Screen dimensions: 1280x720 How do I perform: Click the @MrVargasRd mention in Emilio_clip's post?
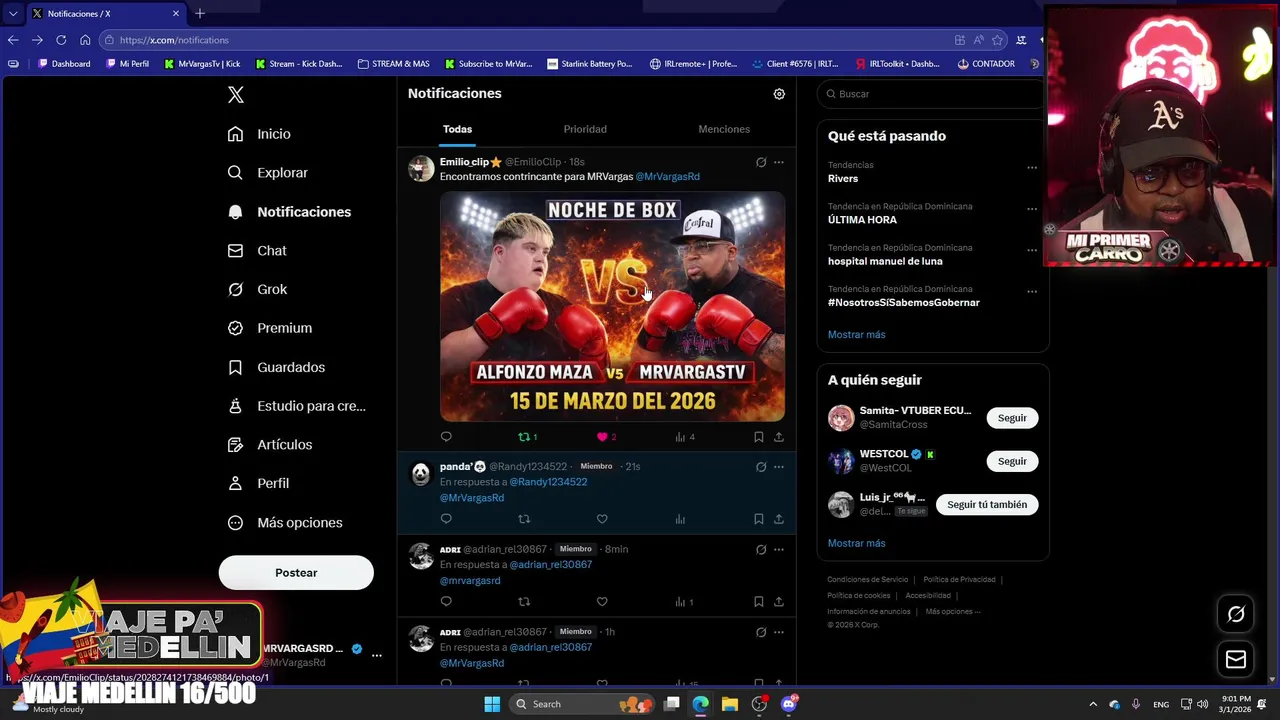[x=667, y=177]
